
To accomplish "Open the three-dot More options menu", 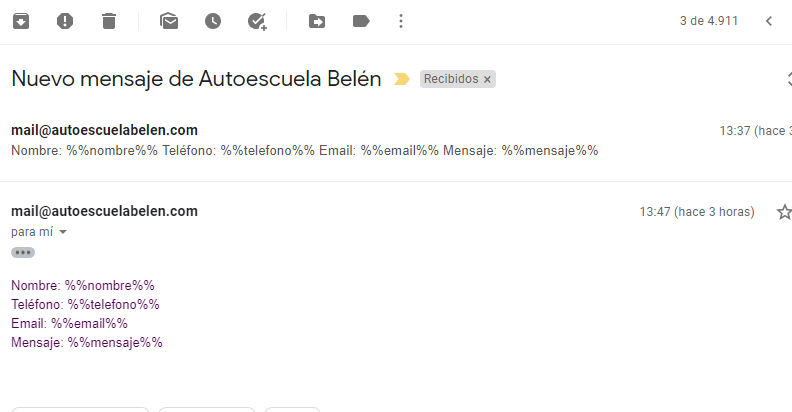I will [401, 21].
